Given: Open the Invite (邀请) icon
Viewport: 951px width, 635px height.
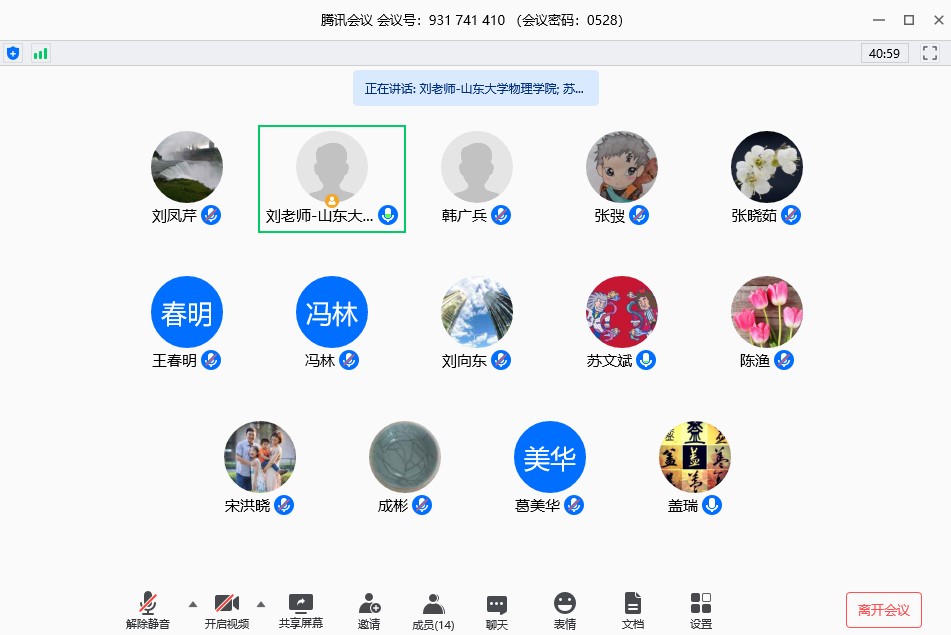Looking at the screenshot, I should click(368, 610).
